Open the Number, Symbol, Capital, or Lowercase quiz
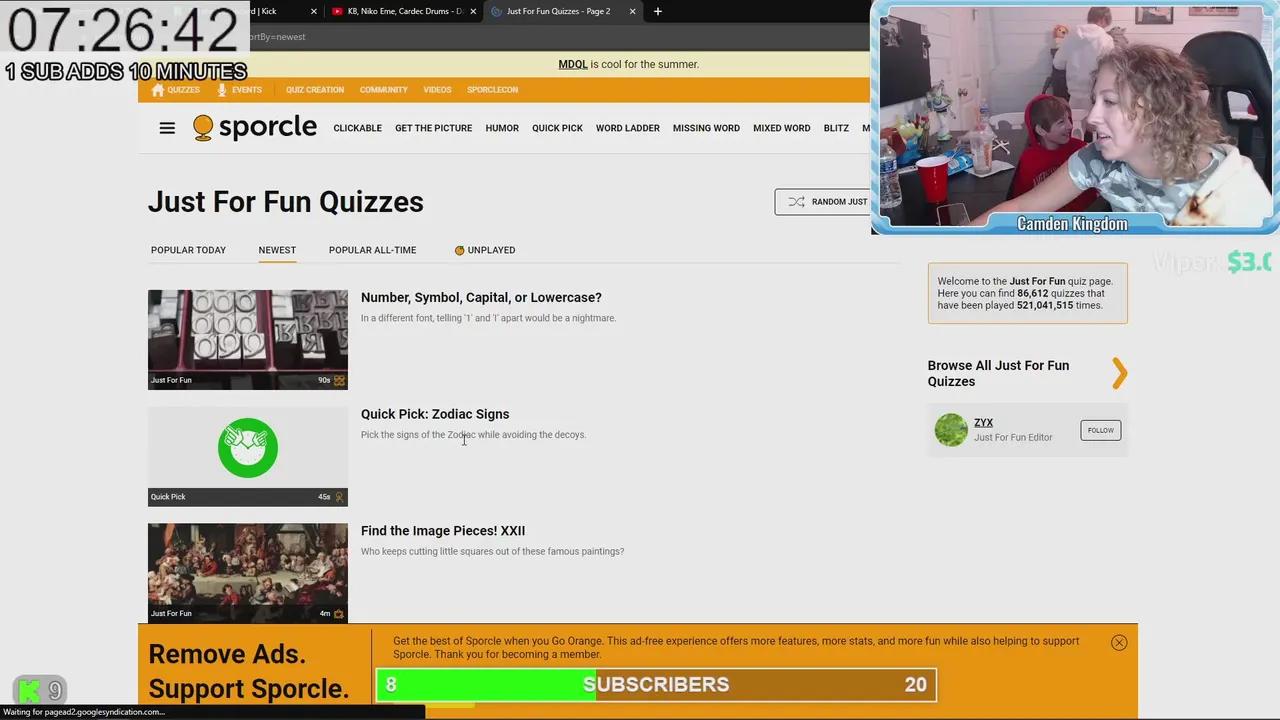The width and height of the screenshot is (1280, 720). [481, 297]
